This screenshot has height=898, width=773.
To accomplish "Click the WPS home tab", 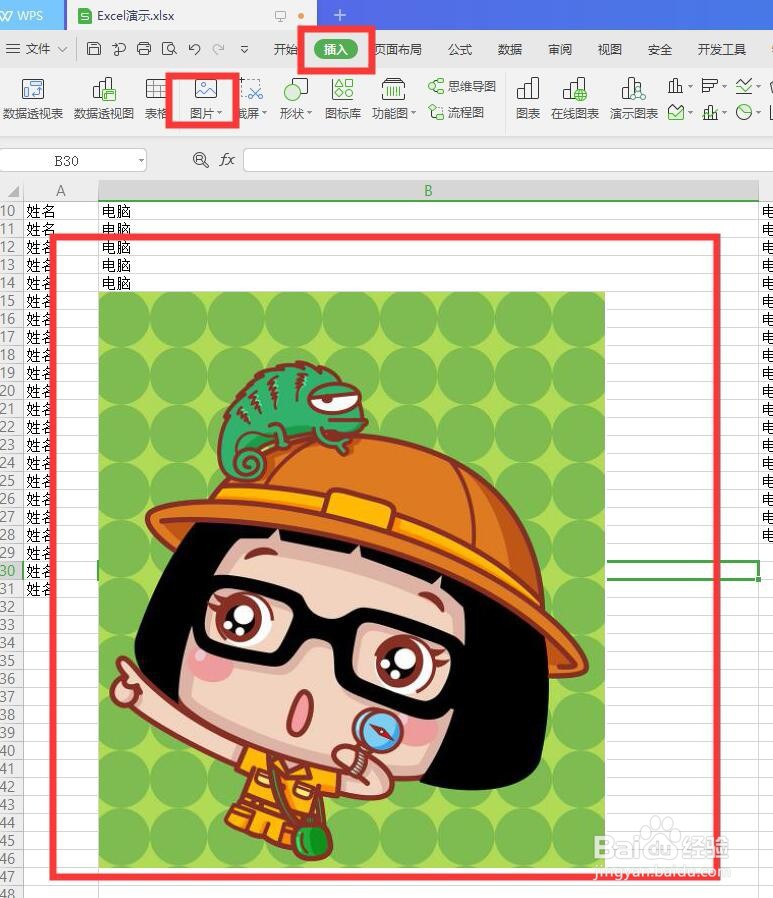I will tap(29, 15).
